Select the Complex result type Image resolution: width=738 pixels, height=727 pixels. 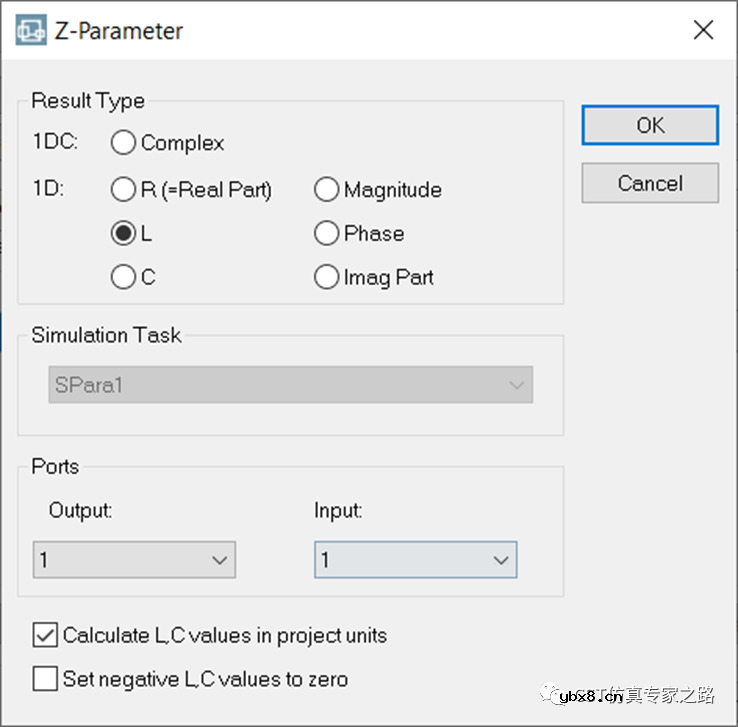point(124,143)
